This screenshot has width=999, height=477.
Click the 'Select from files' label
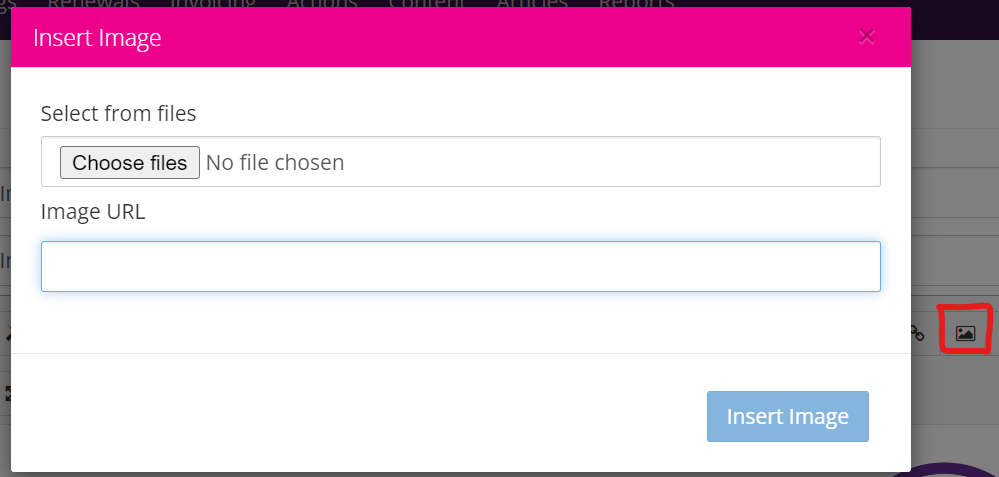(118, 114)
